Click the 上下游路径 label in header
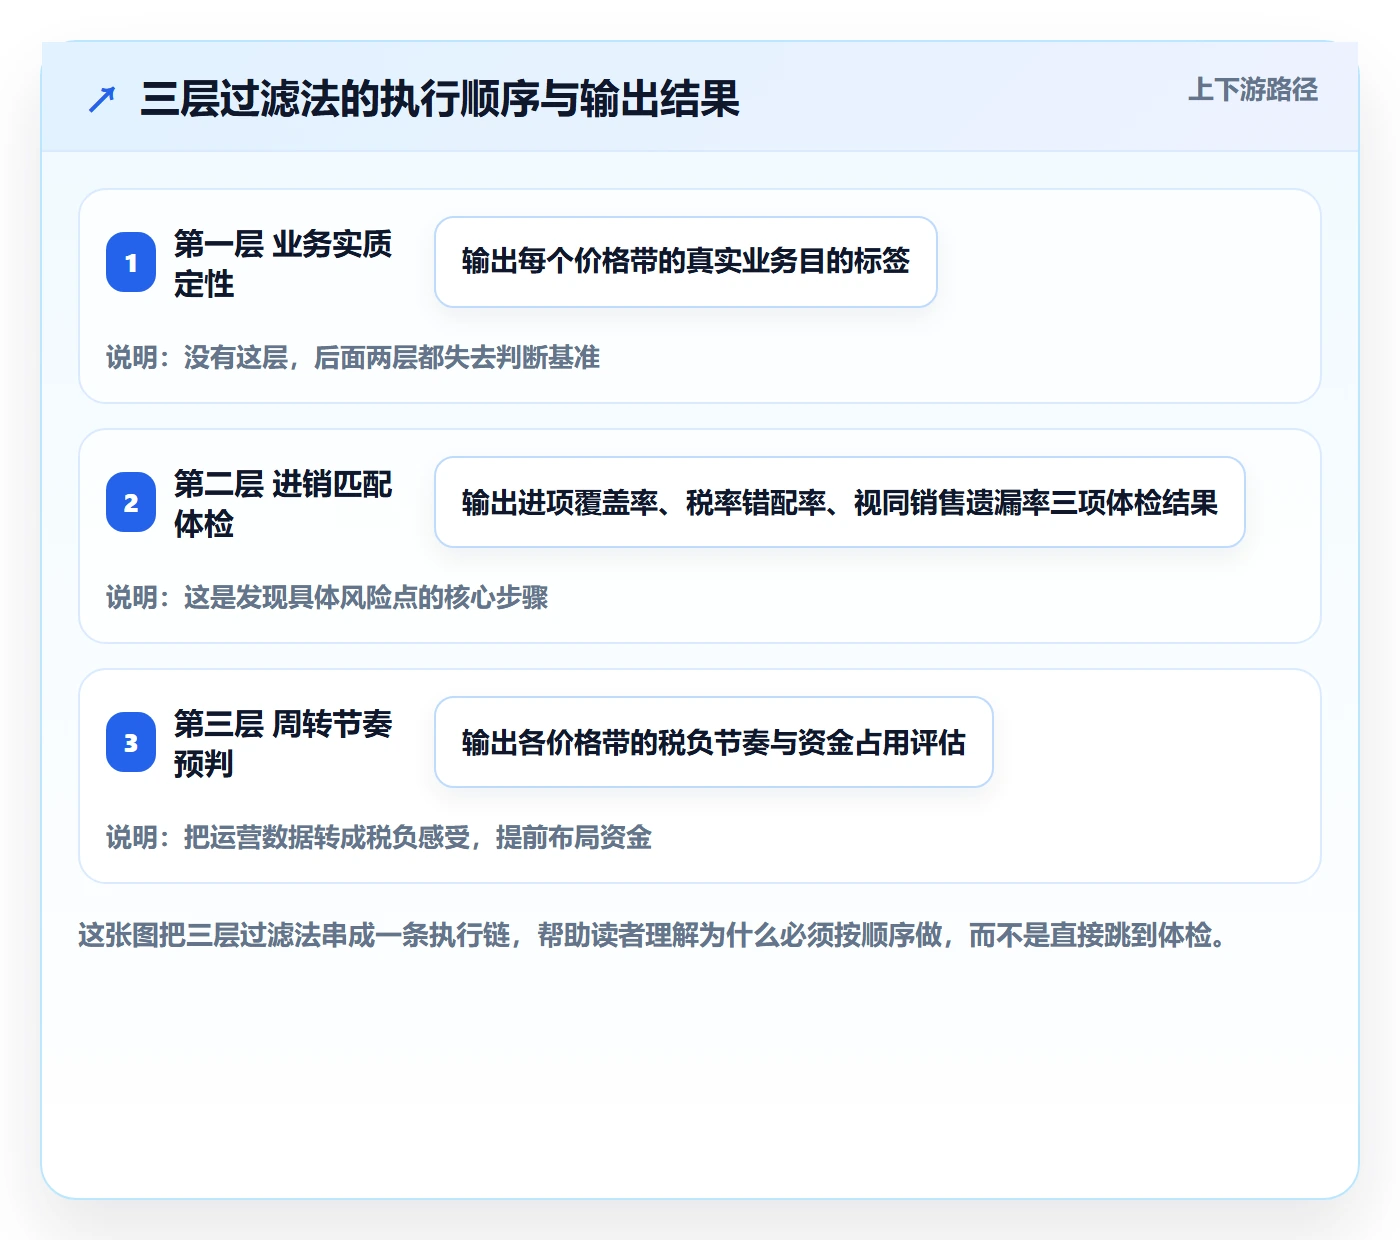Screen dimensions: 1400x1240 point(1253,89)
